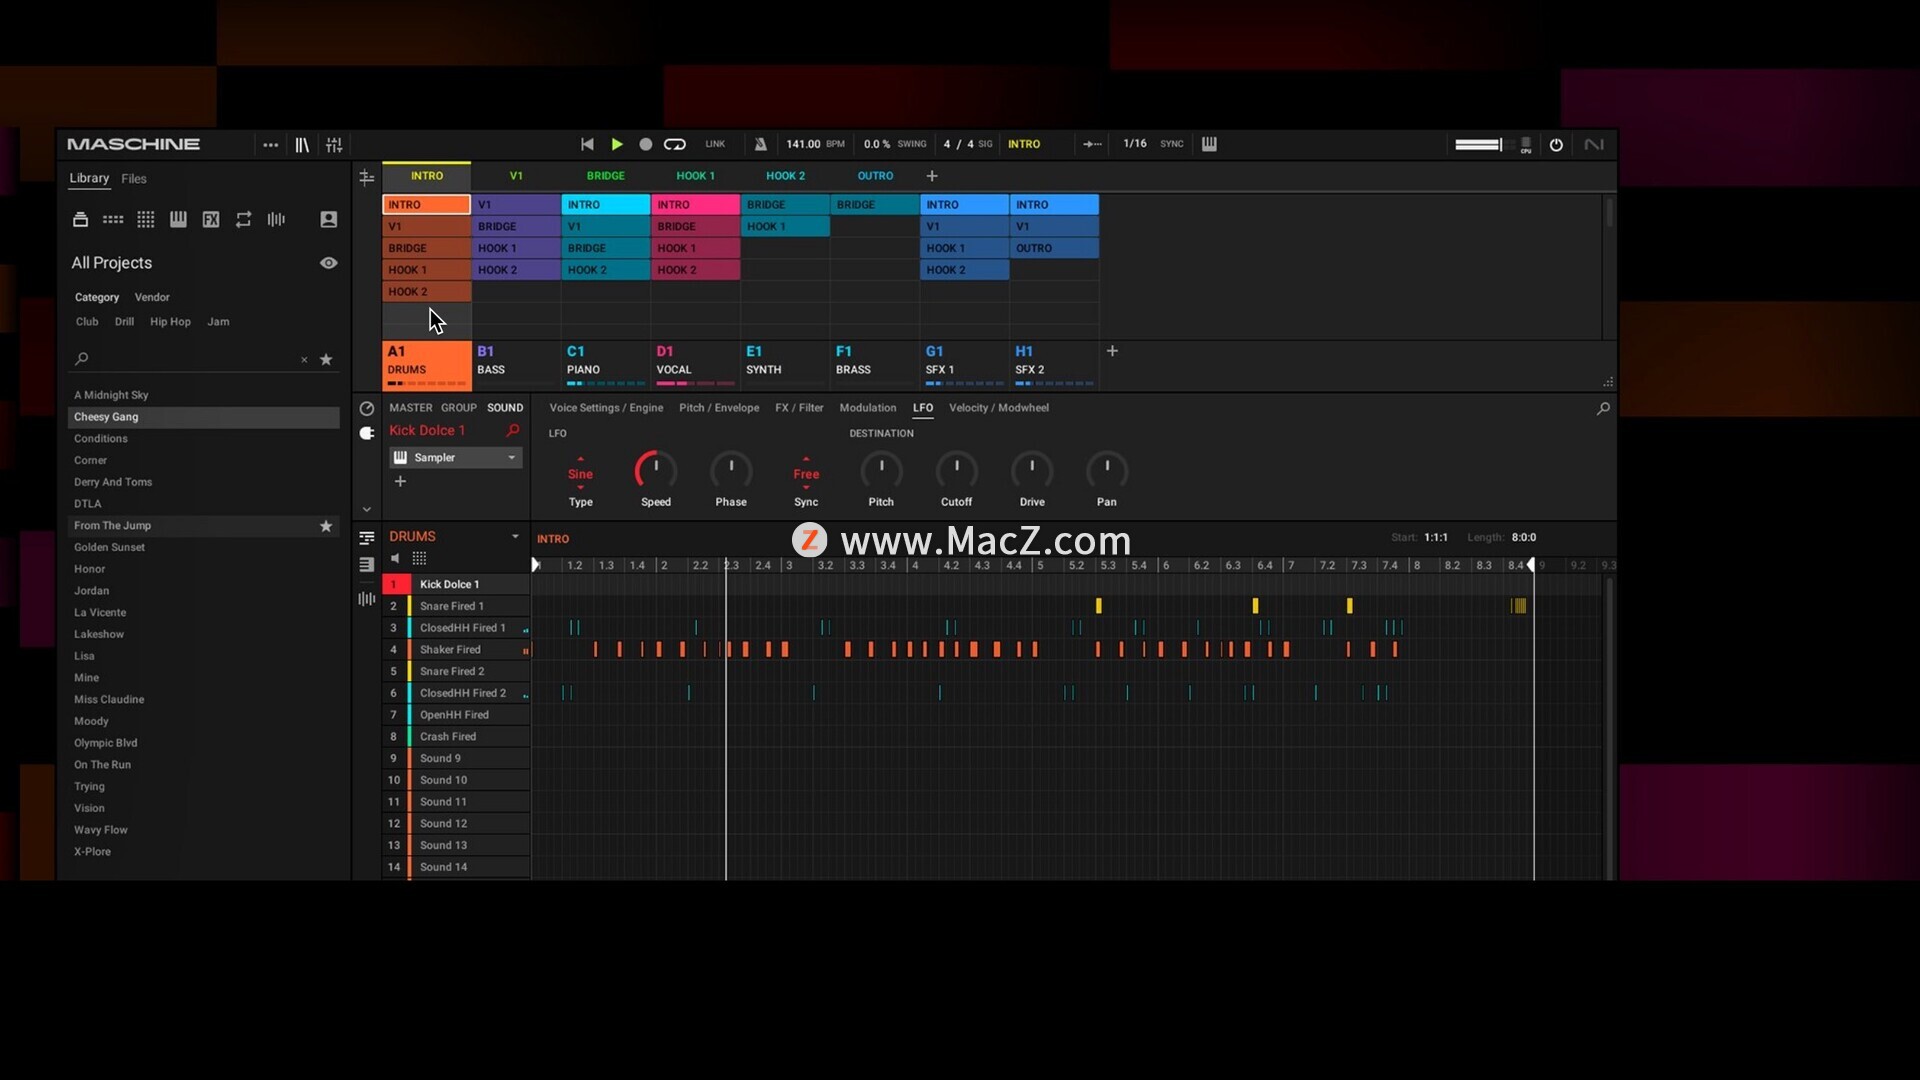Click the green play button

(617, 144)
